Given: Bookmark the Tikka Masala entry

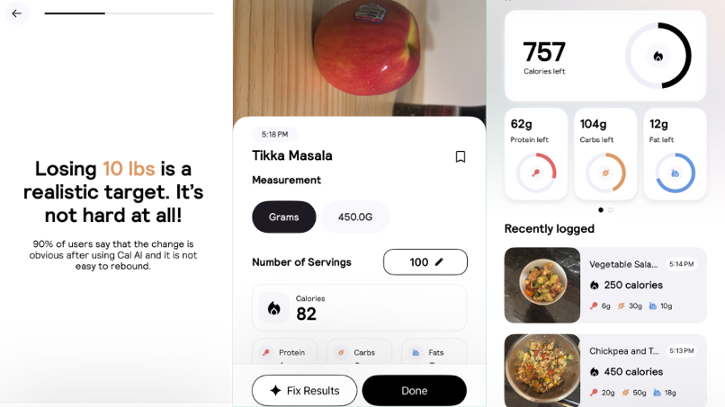Looking at the screenshot, I should [460, 157].
